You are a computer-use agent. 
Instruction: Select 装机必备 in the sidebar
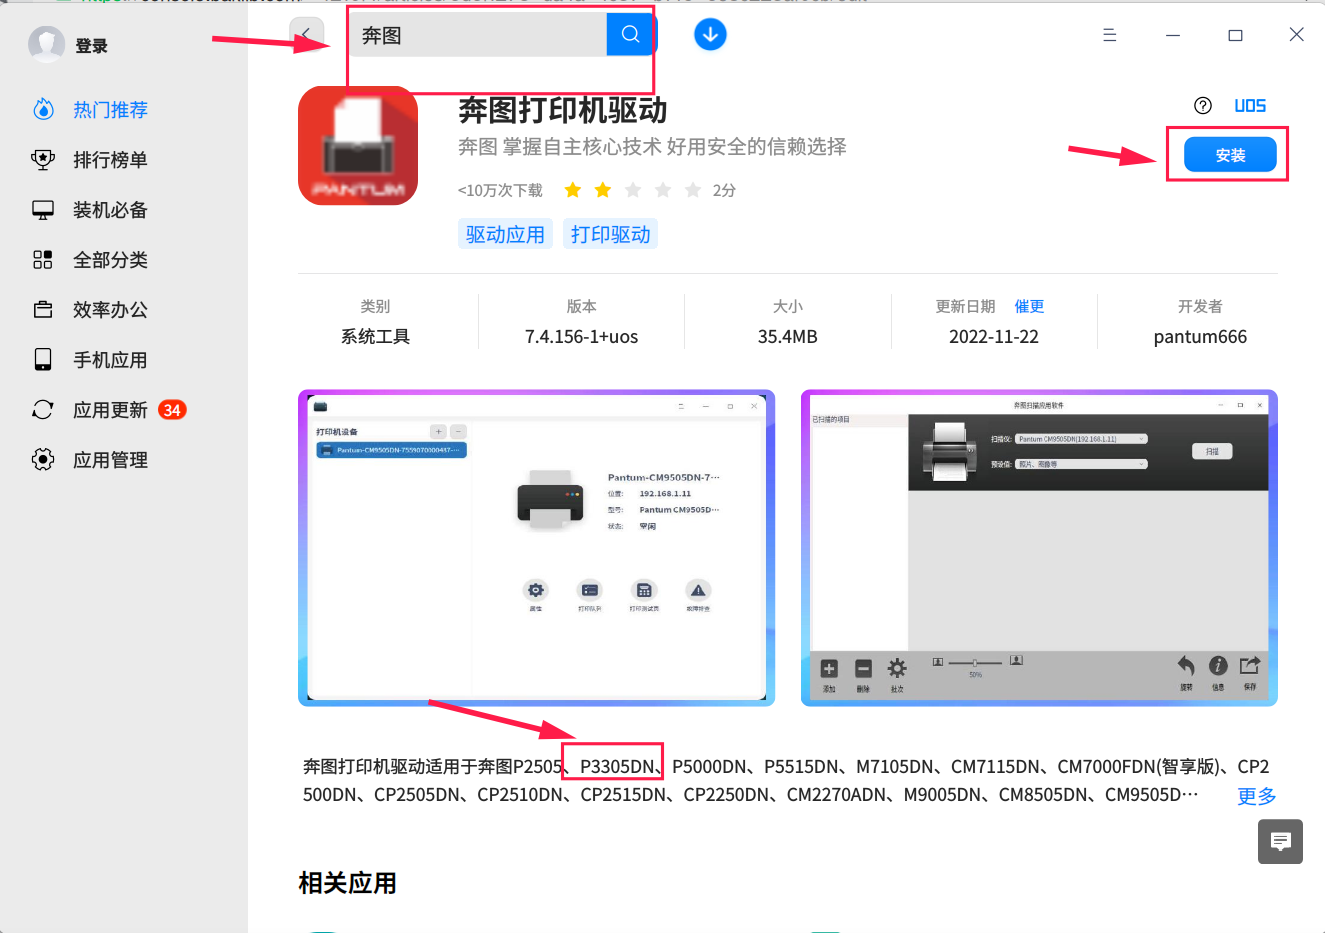tap(110, 210)
